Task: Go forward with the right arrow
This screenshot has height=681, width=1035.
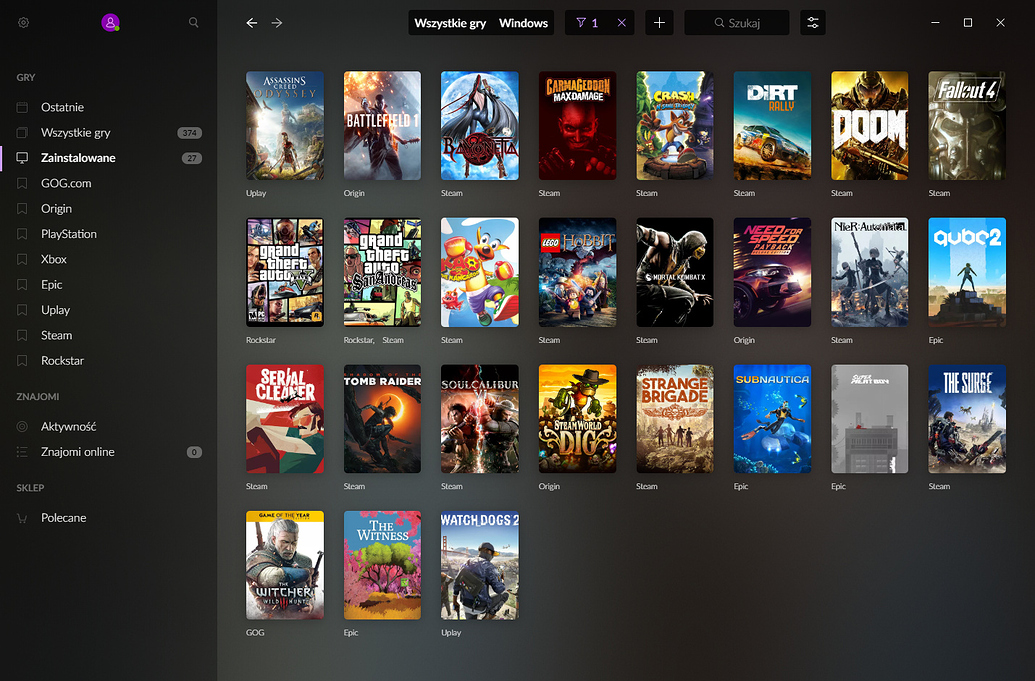Action: 277,23
